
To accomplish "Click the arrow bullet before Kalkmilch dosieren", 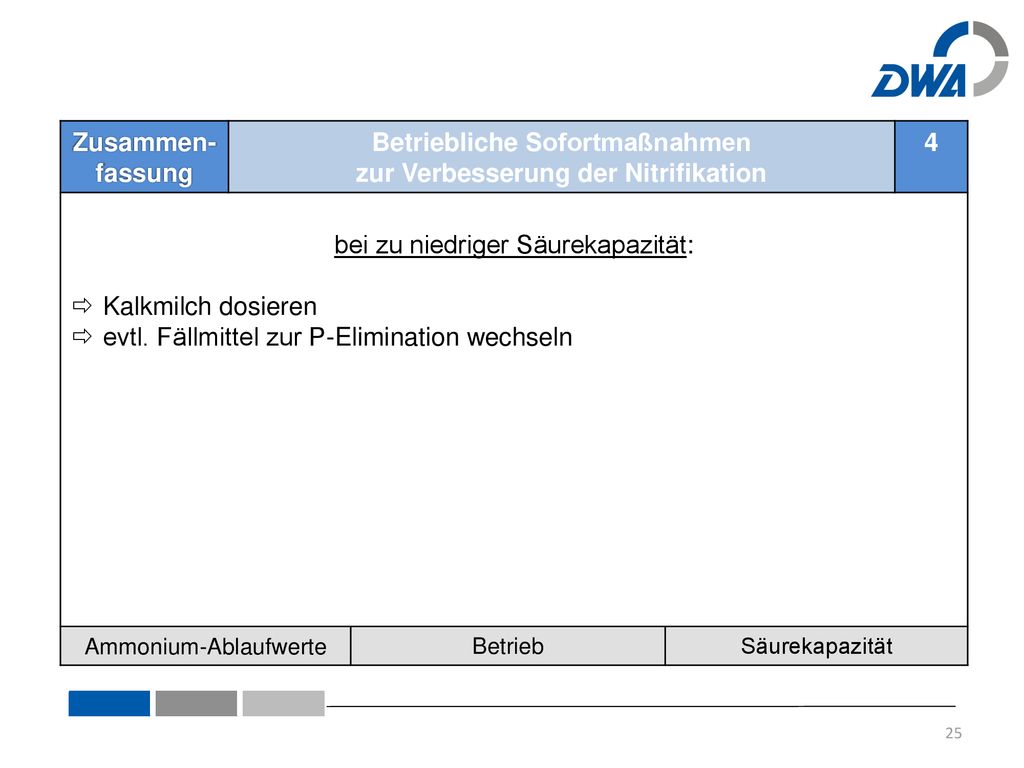I will 82,305.
